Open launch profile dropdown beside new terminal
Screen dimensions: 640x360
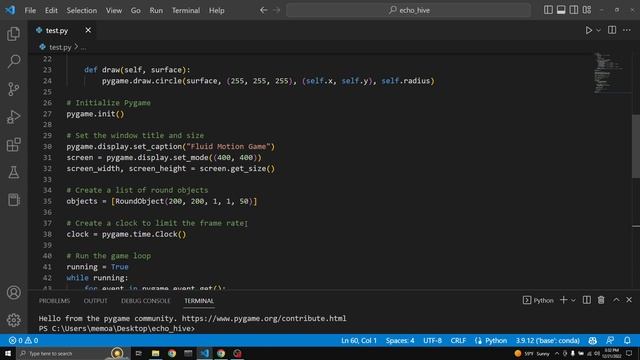pos(573,300)
